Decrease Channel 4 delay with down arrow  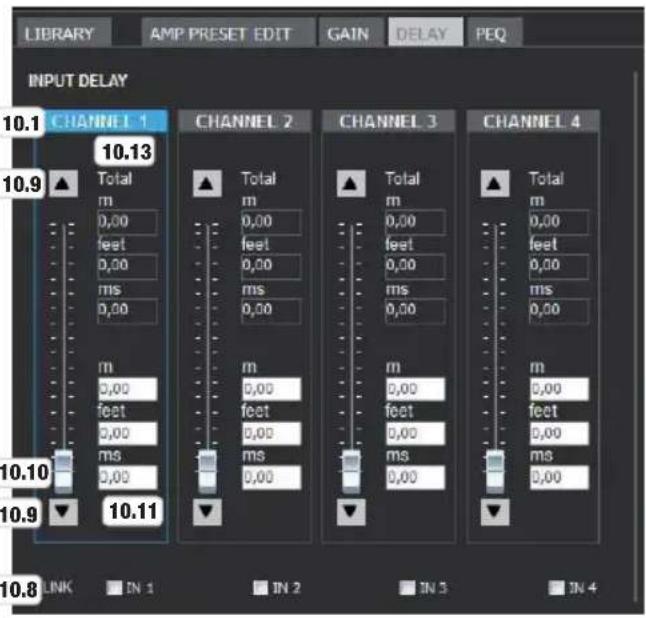coord(494,512)
